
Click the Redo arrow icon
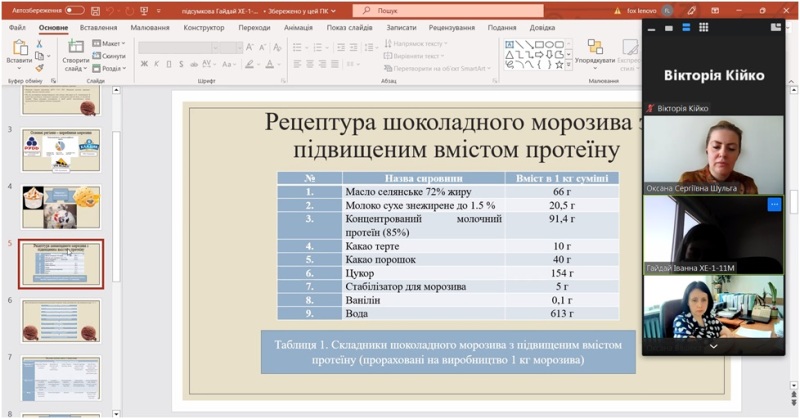point(130,10)
